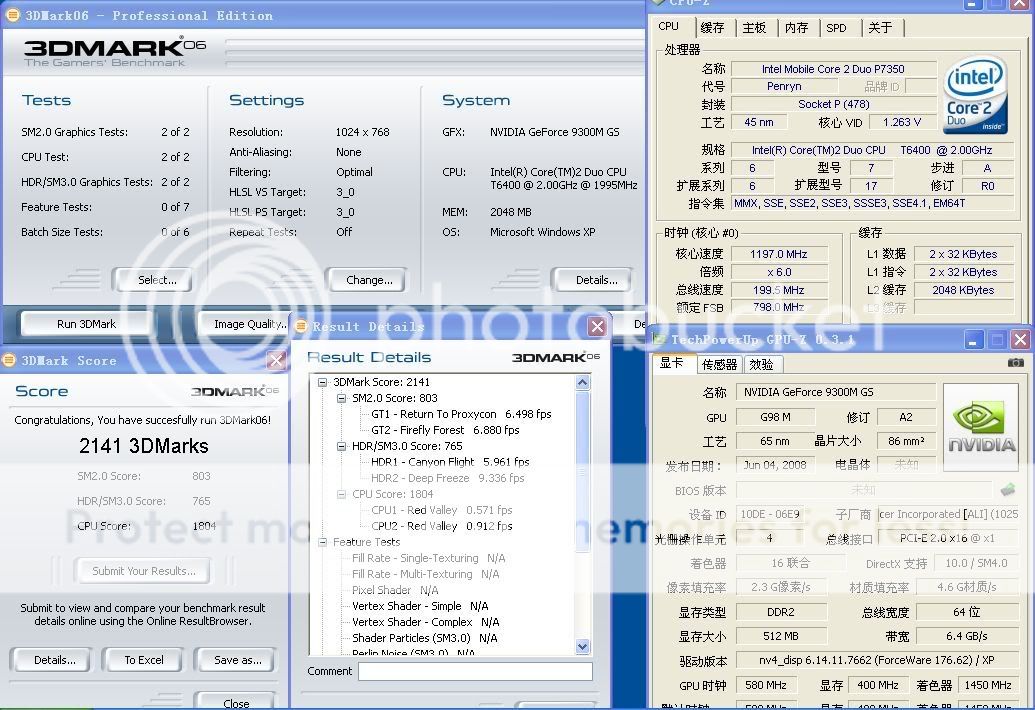Click the CPU-Z name field Intel Mobile Core 2 Duo P7350

point(834,69)
